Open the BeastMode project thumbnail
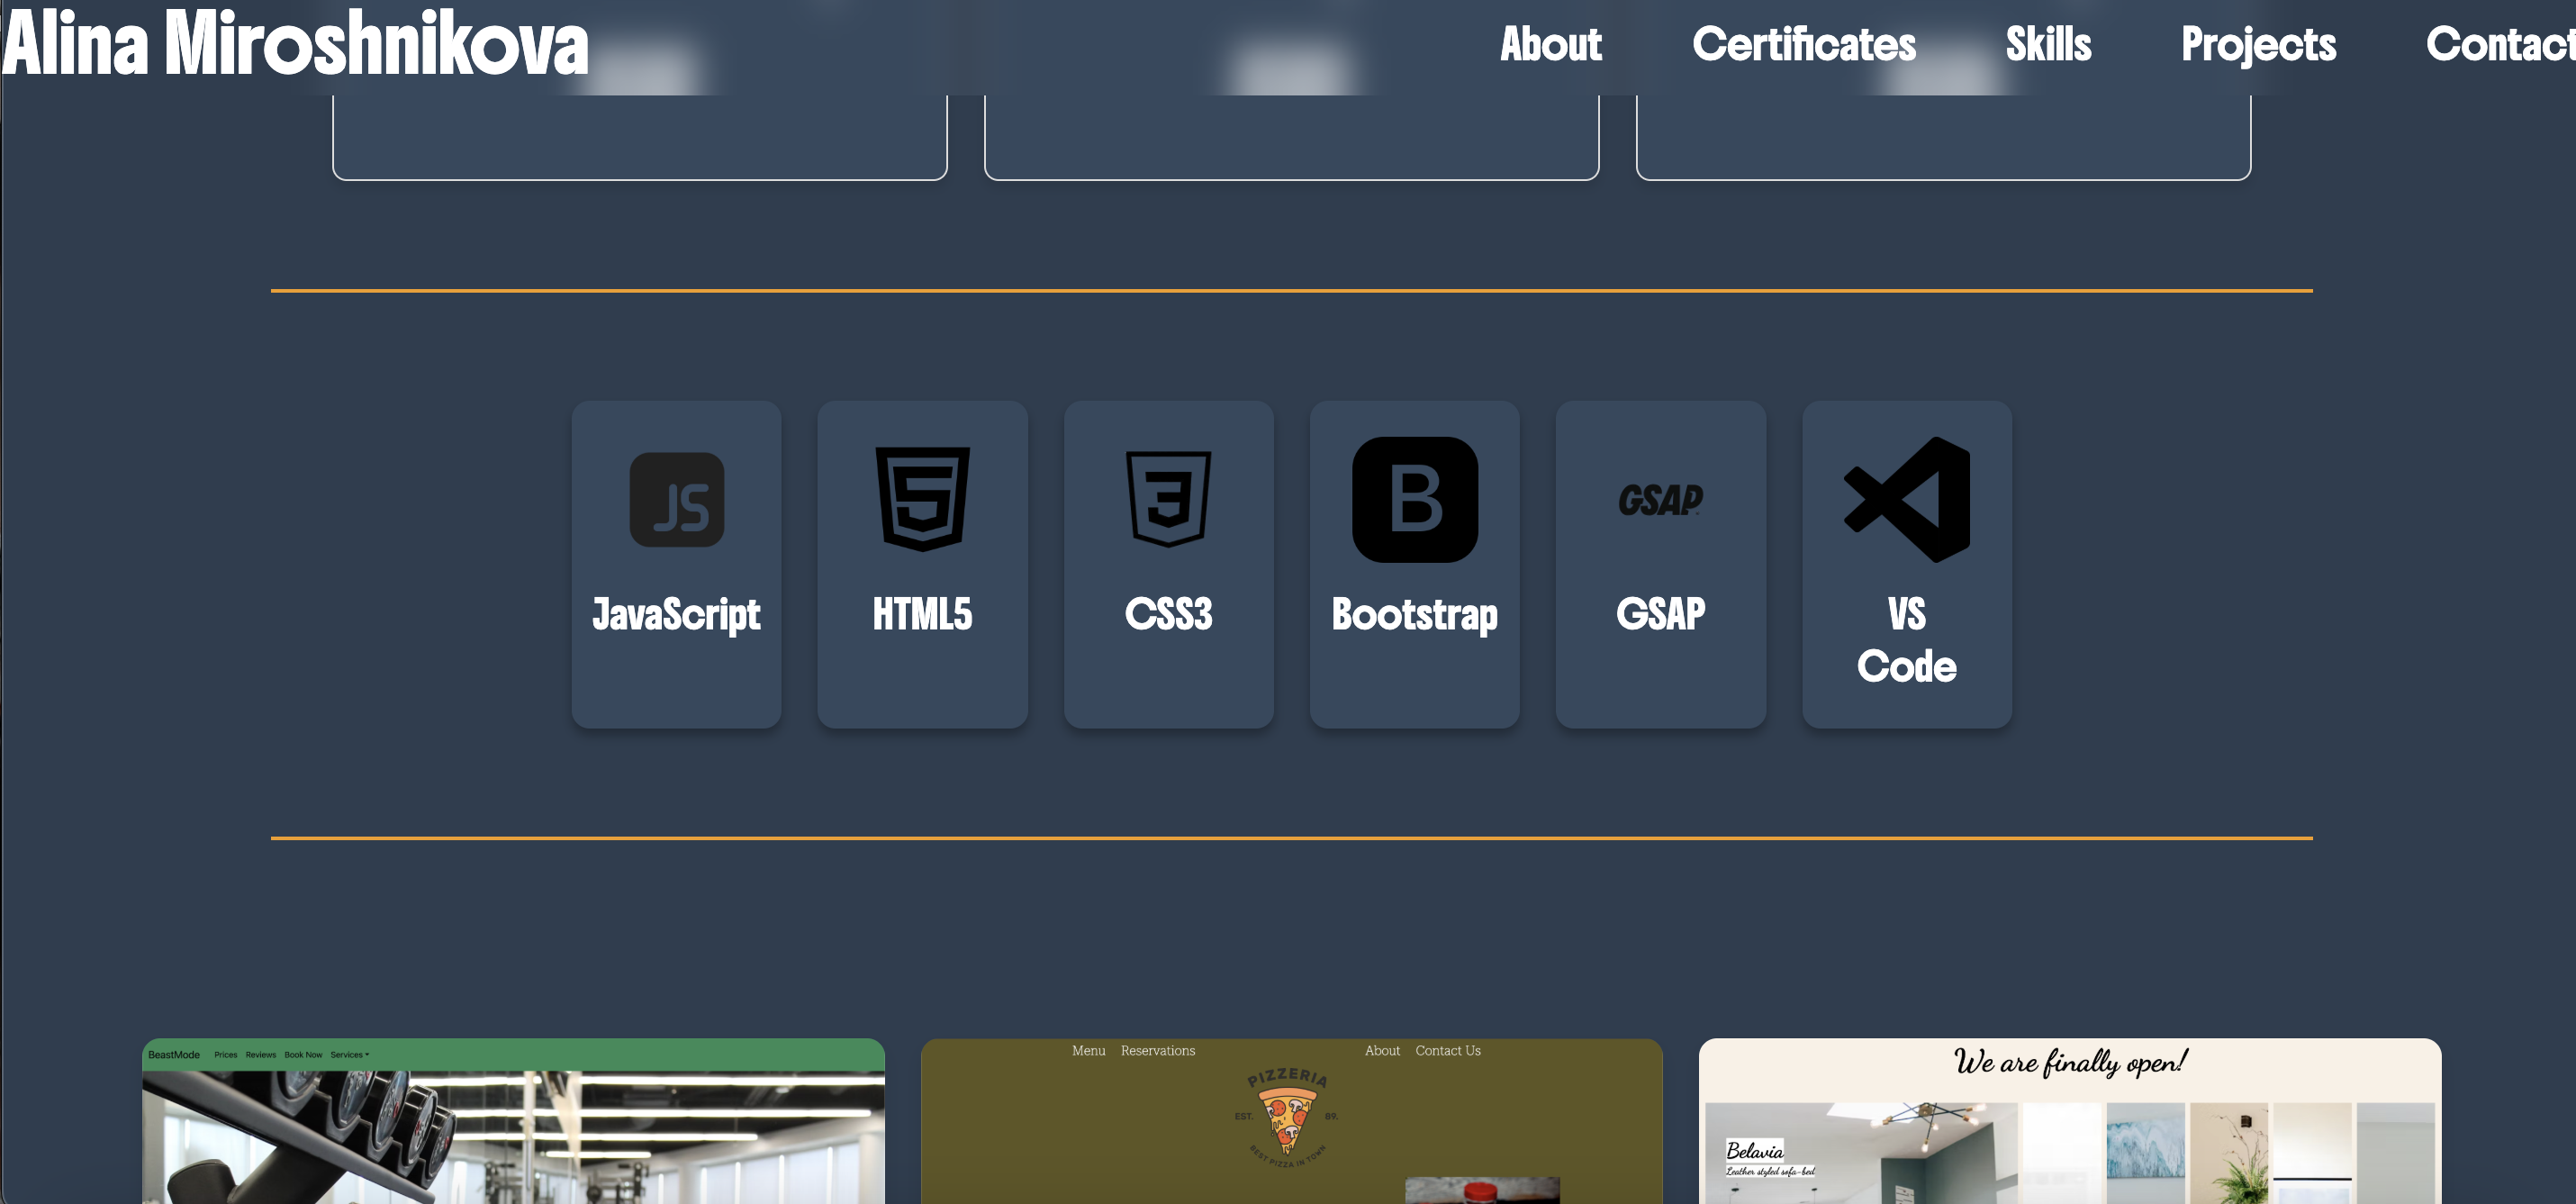This screenshot has height=1204, width=2576. pyautogui.click(x=514, y=1130)
